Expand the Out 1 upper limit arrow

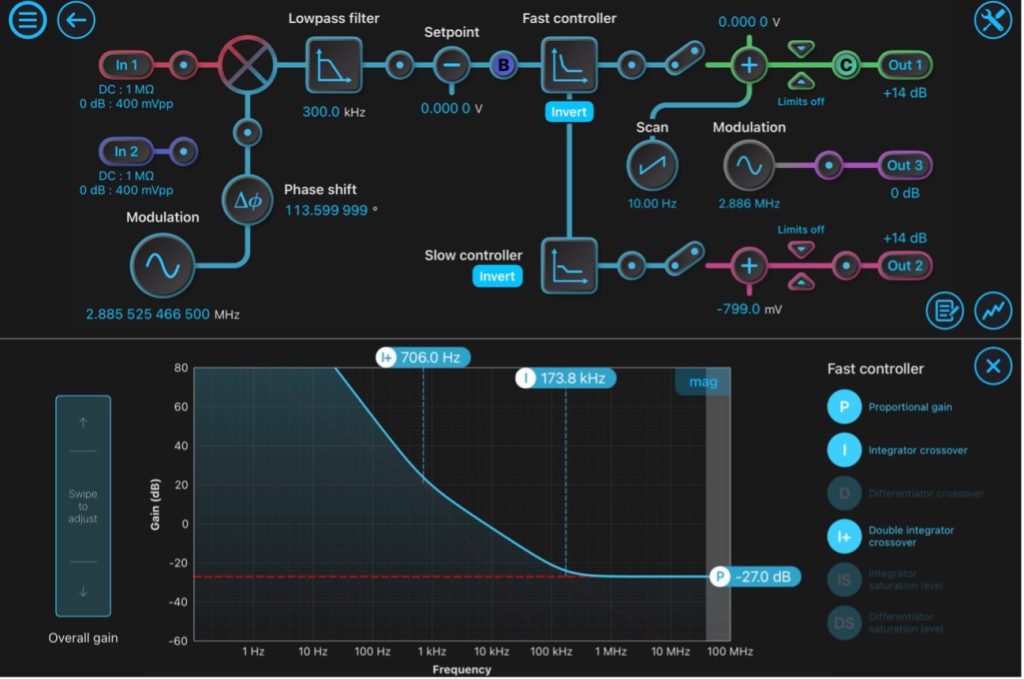click(x=802, y=49)
